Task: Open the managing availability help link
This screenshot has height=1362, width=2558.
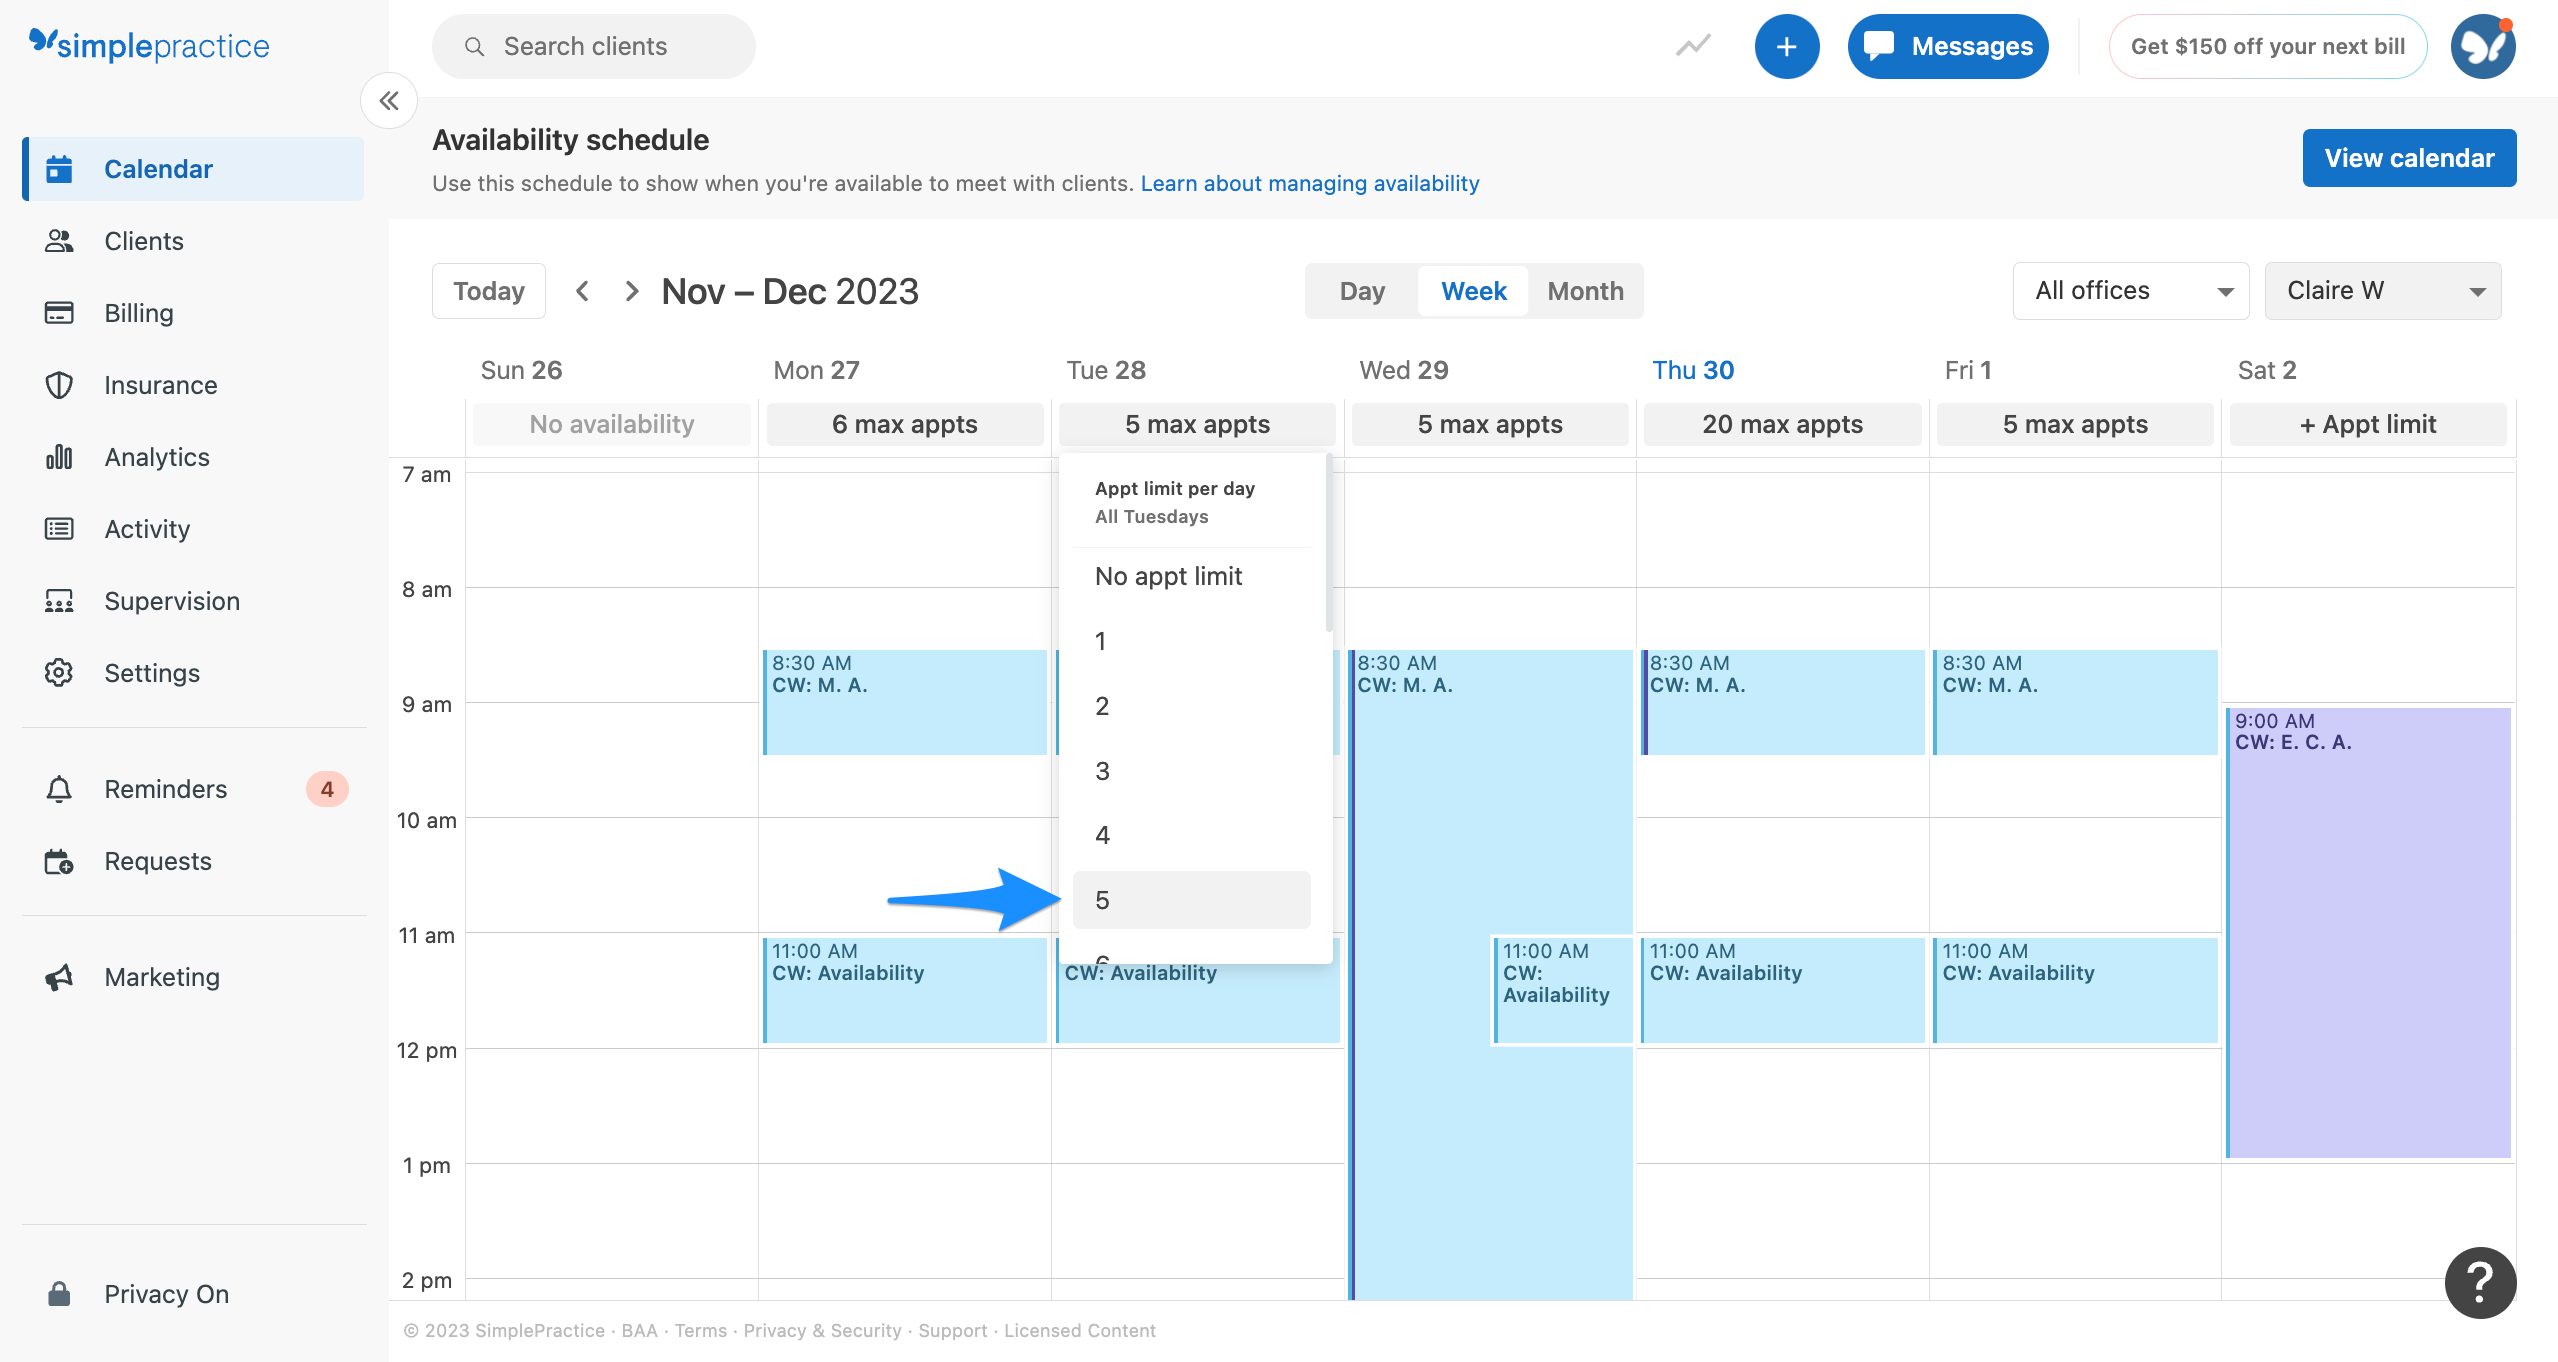Action: tap(1309, 183)
